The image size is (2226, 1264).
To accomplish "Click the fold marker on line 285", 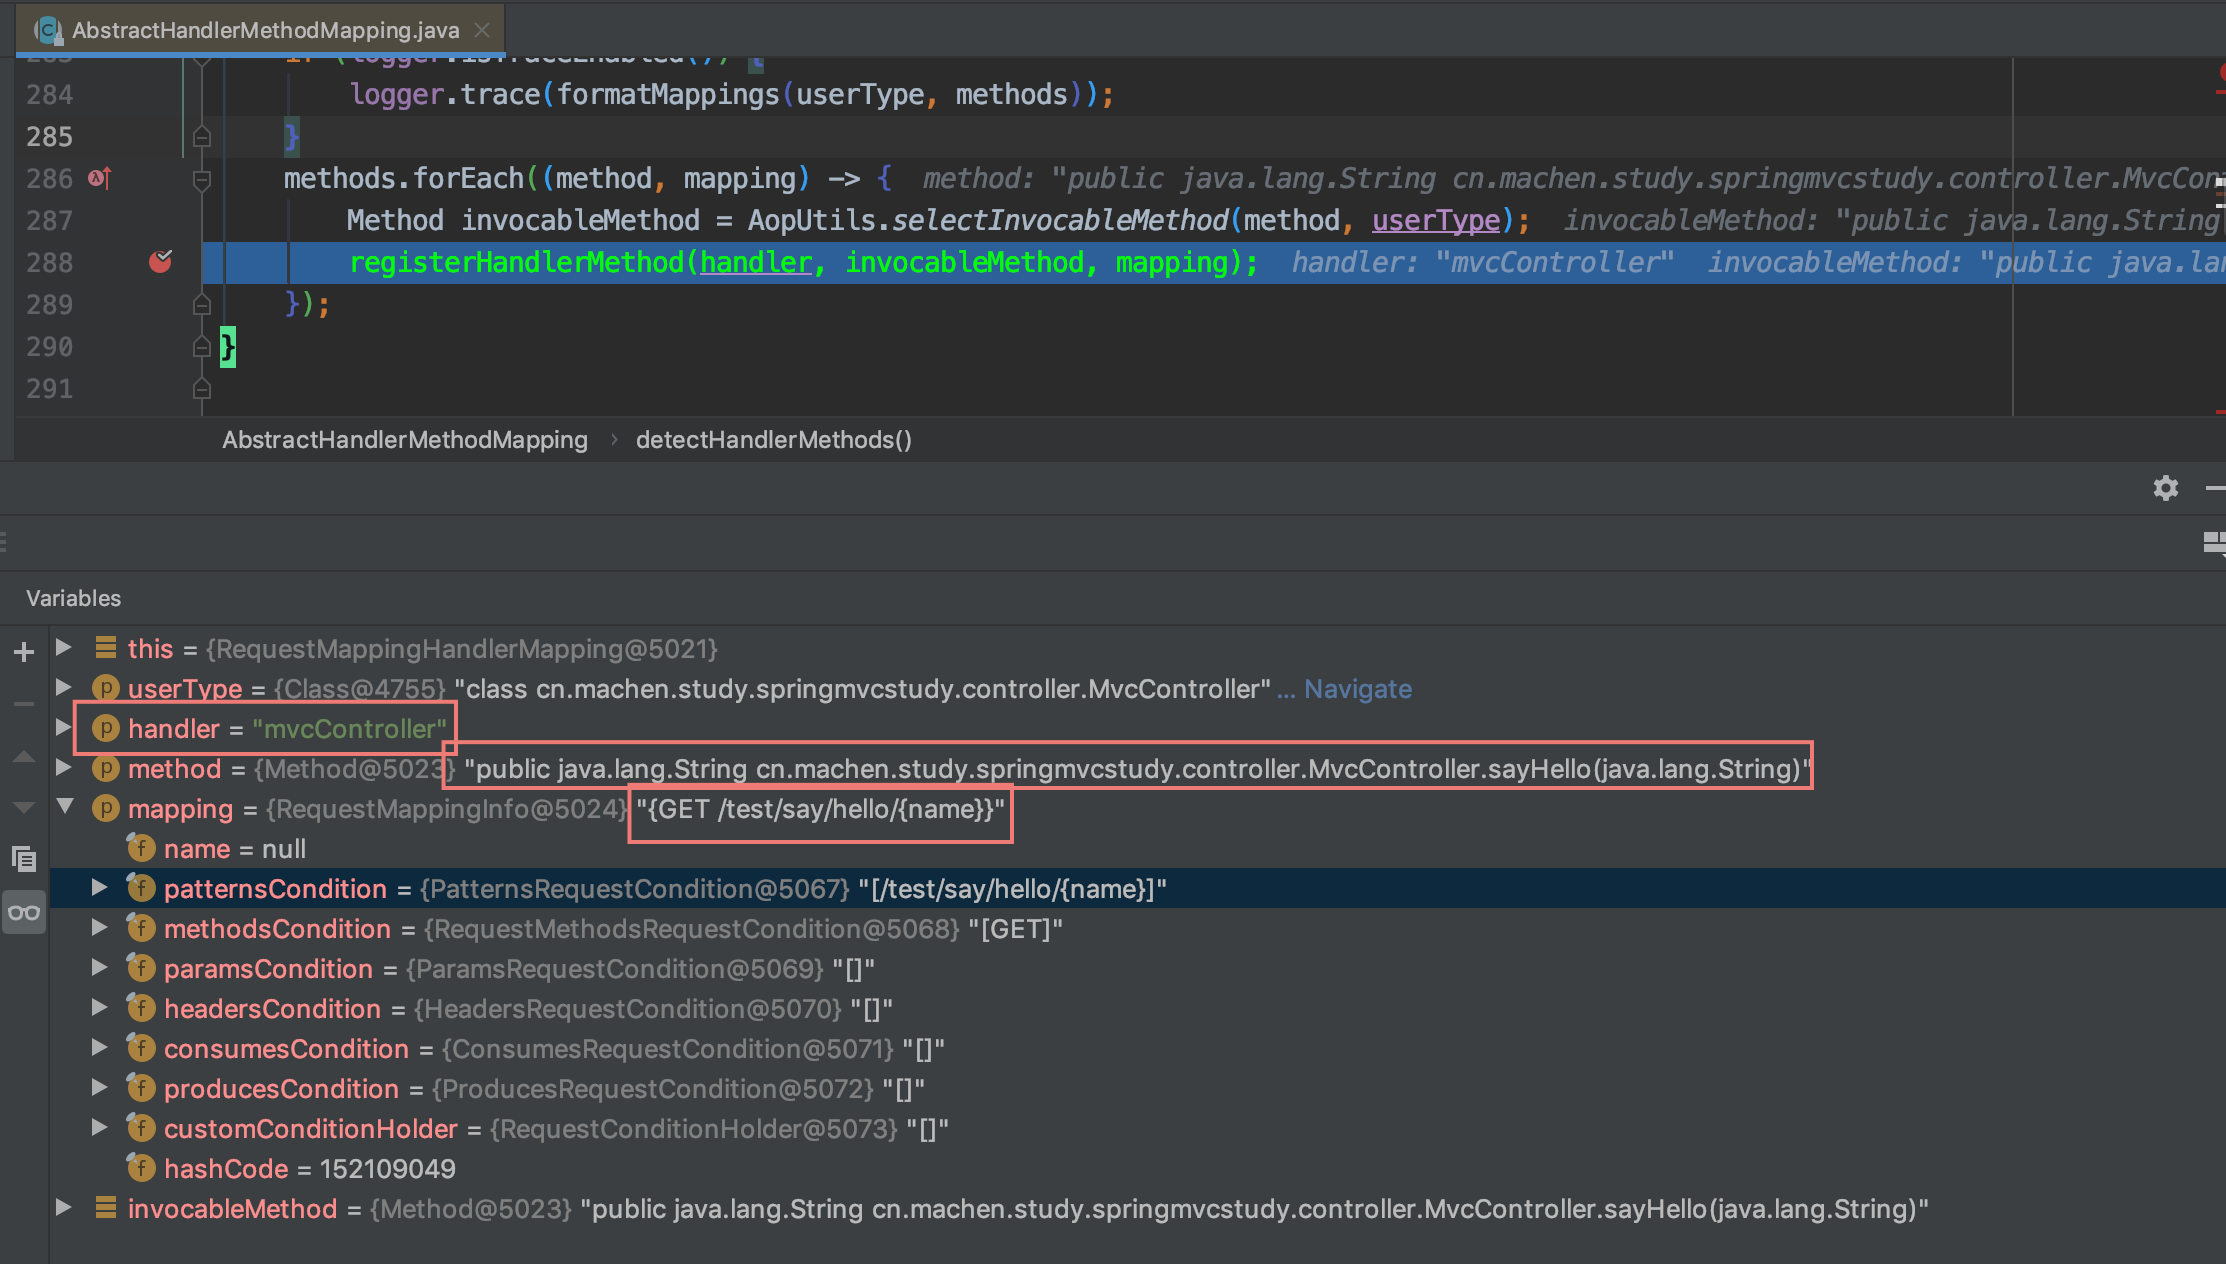I will [x=202, y=136].
